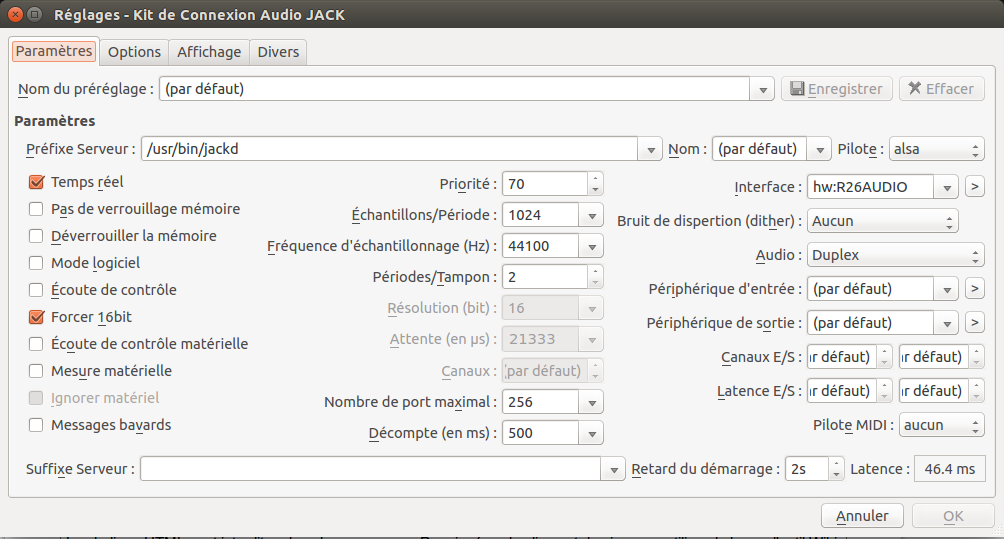
Task: Click the arrow button next to Périphérique d'entrée
Action: click(975, 288)
